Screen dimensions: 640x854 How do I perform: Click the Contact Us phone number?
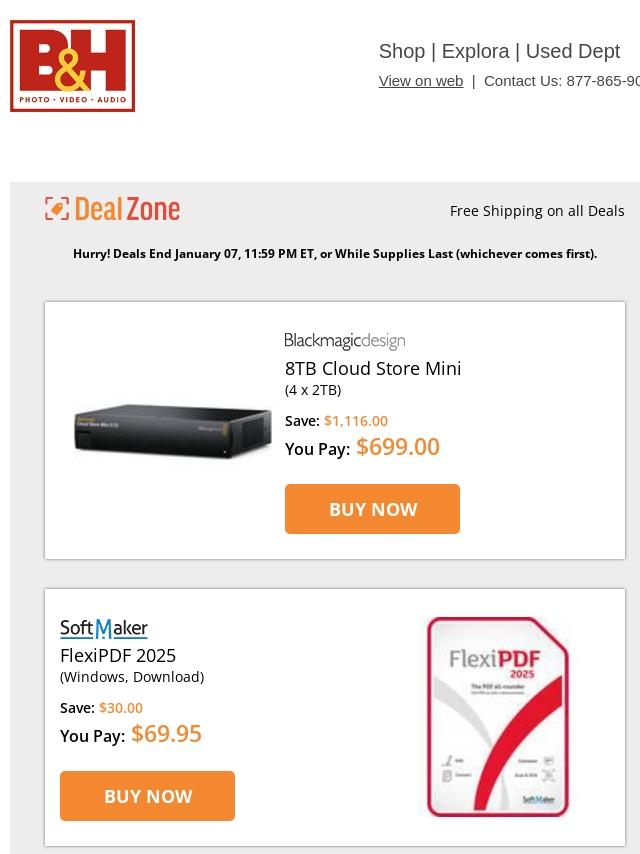pyautogui.click(x=602, y=81)
